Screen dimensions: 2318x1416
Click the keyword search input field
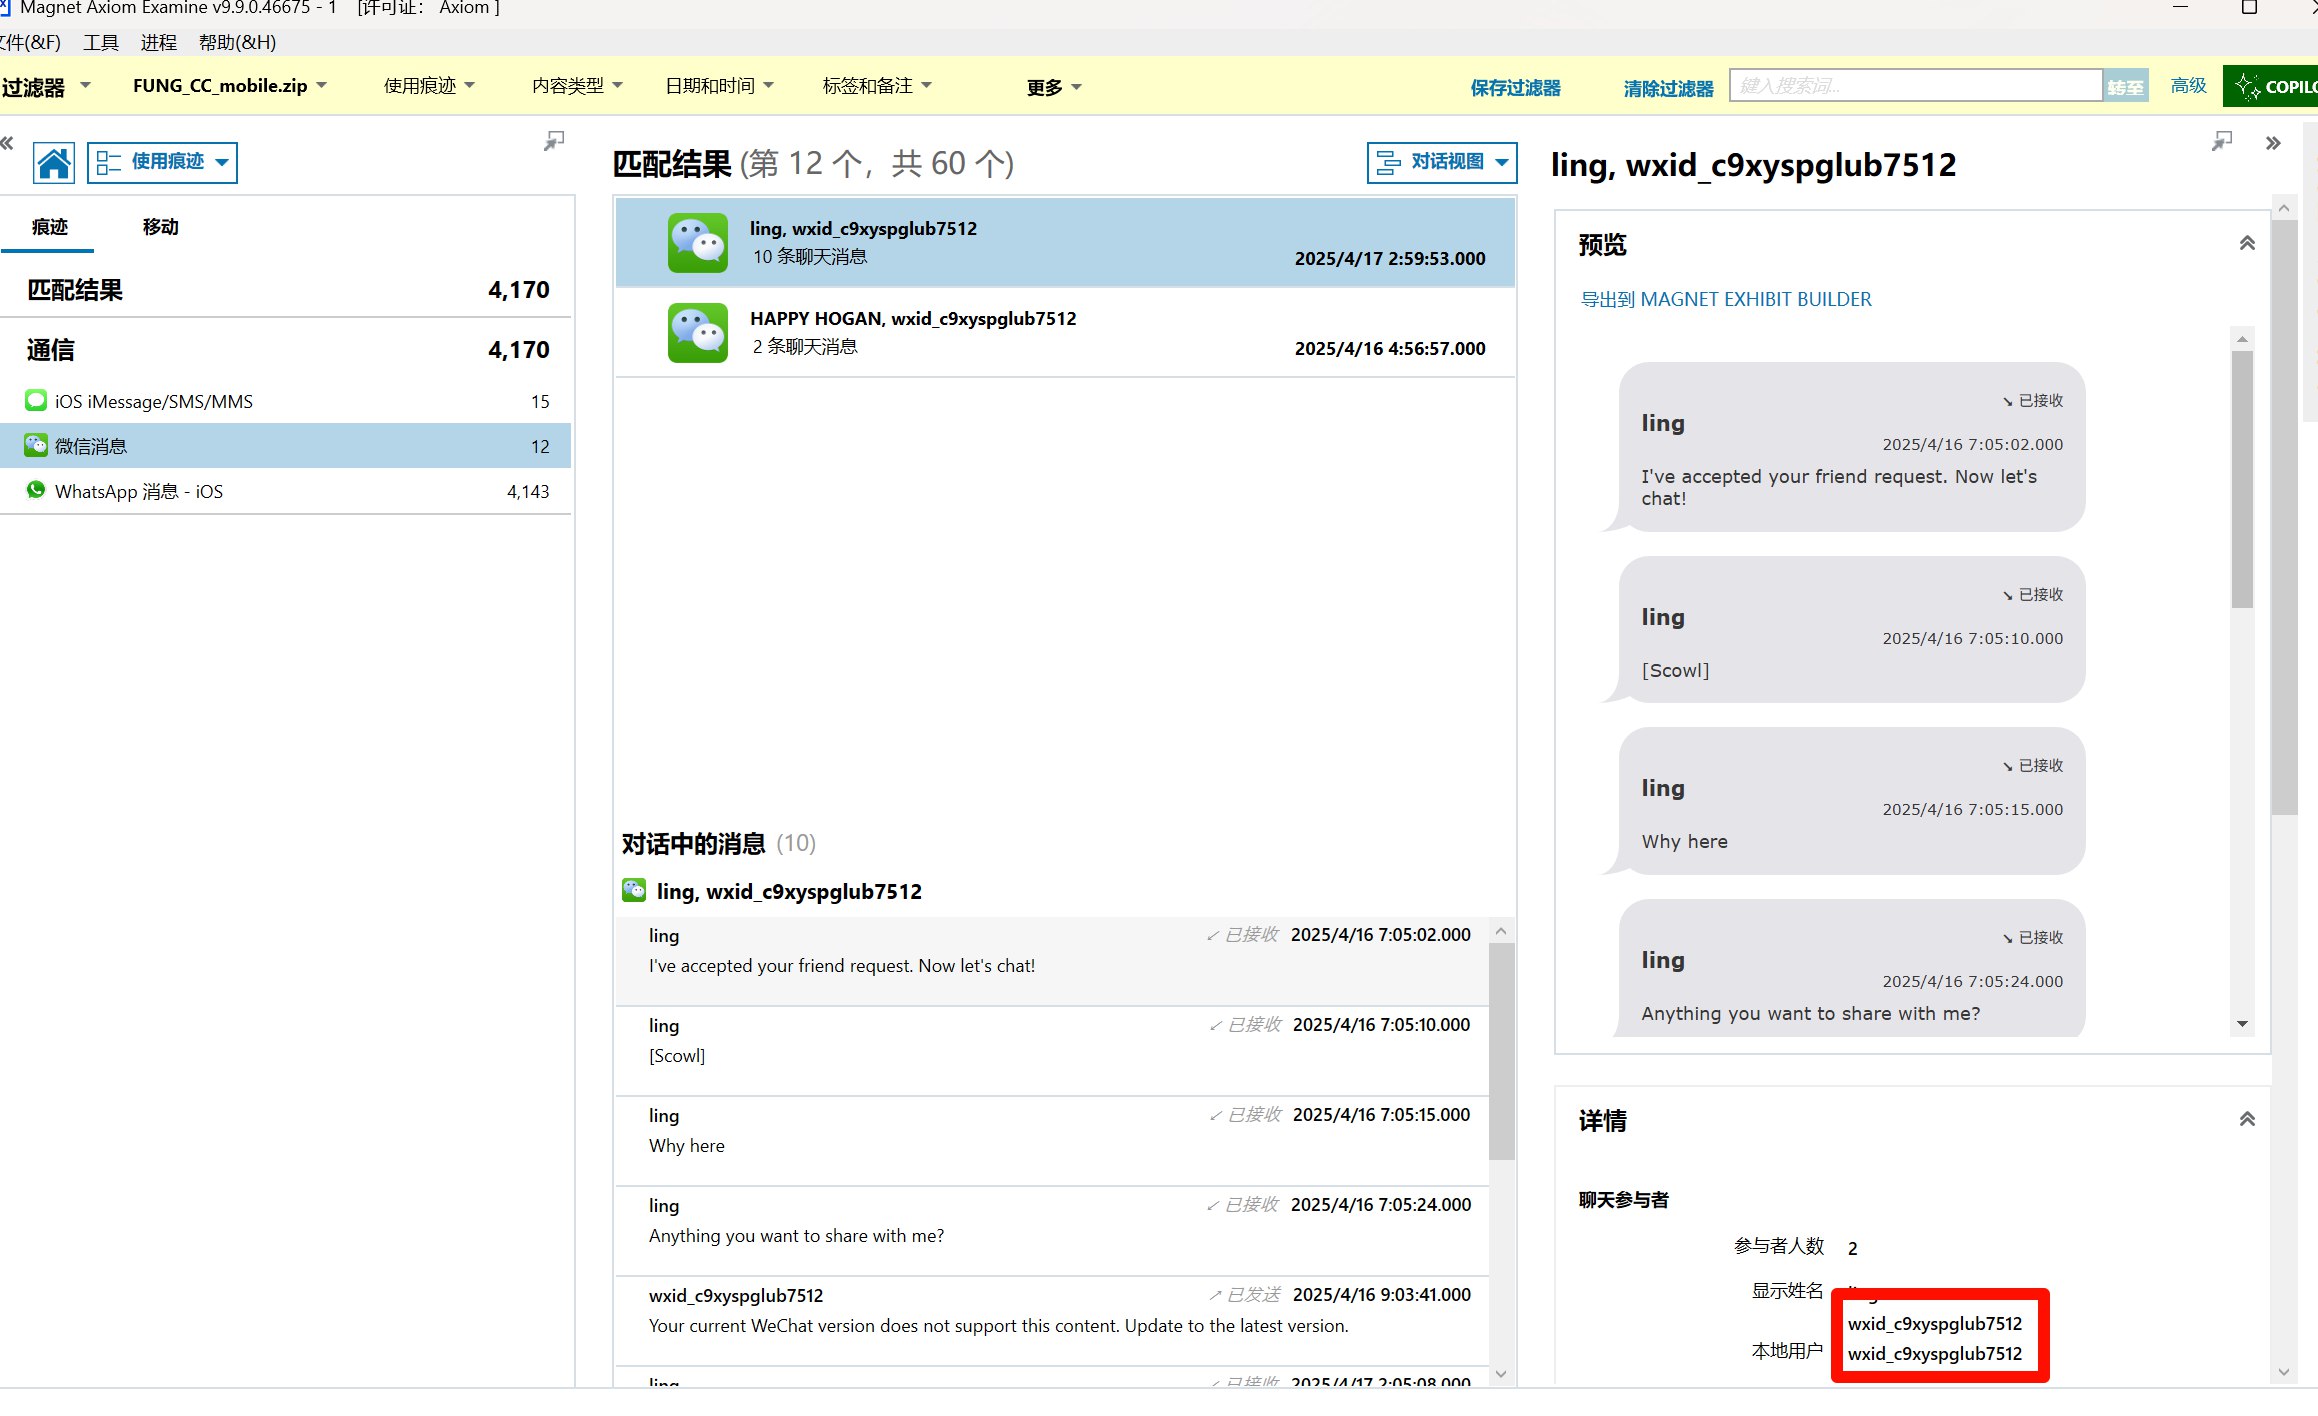click(x=1914, y=86)
